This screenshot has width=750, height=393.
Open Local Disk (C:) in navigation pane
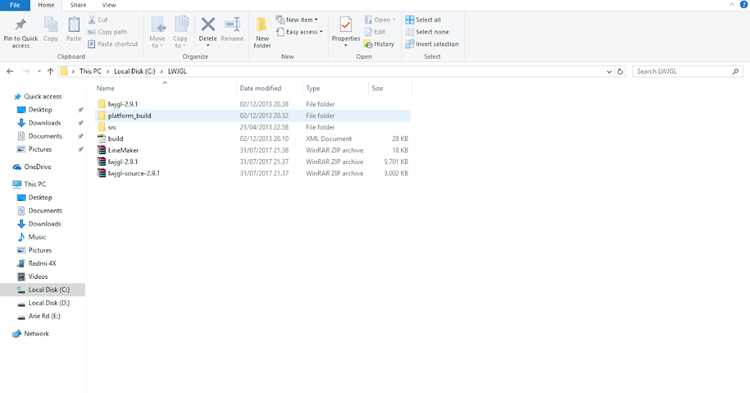click(x=43, y=290)
